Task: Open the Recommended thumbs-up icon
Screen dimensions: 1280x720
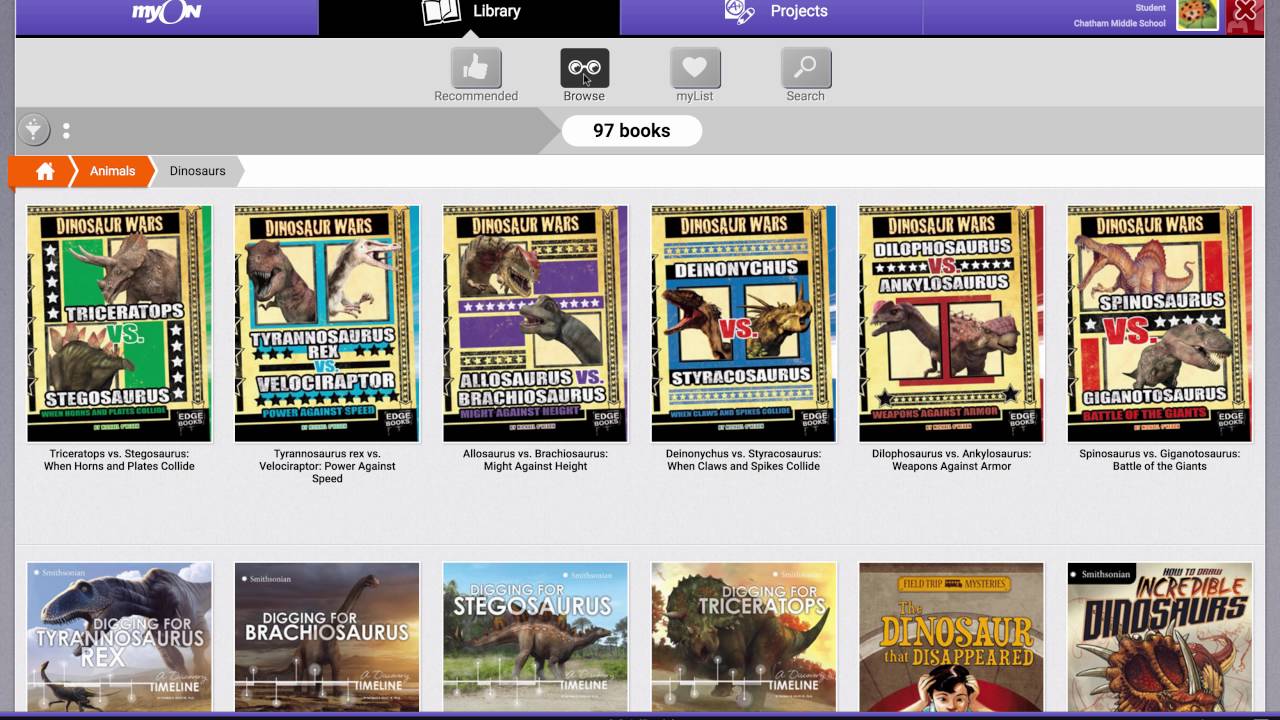Action: pyautogui.click(x=476, y=68)
